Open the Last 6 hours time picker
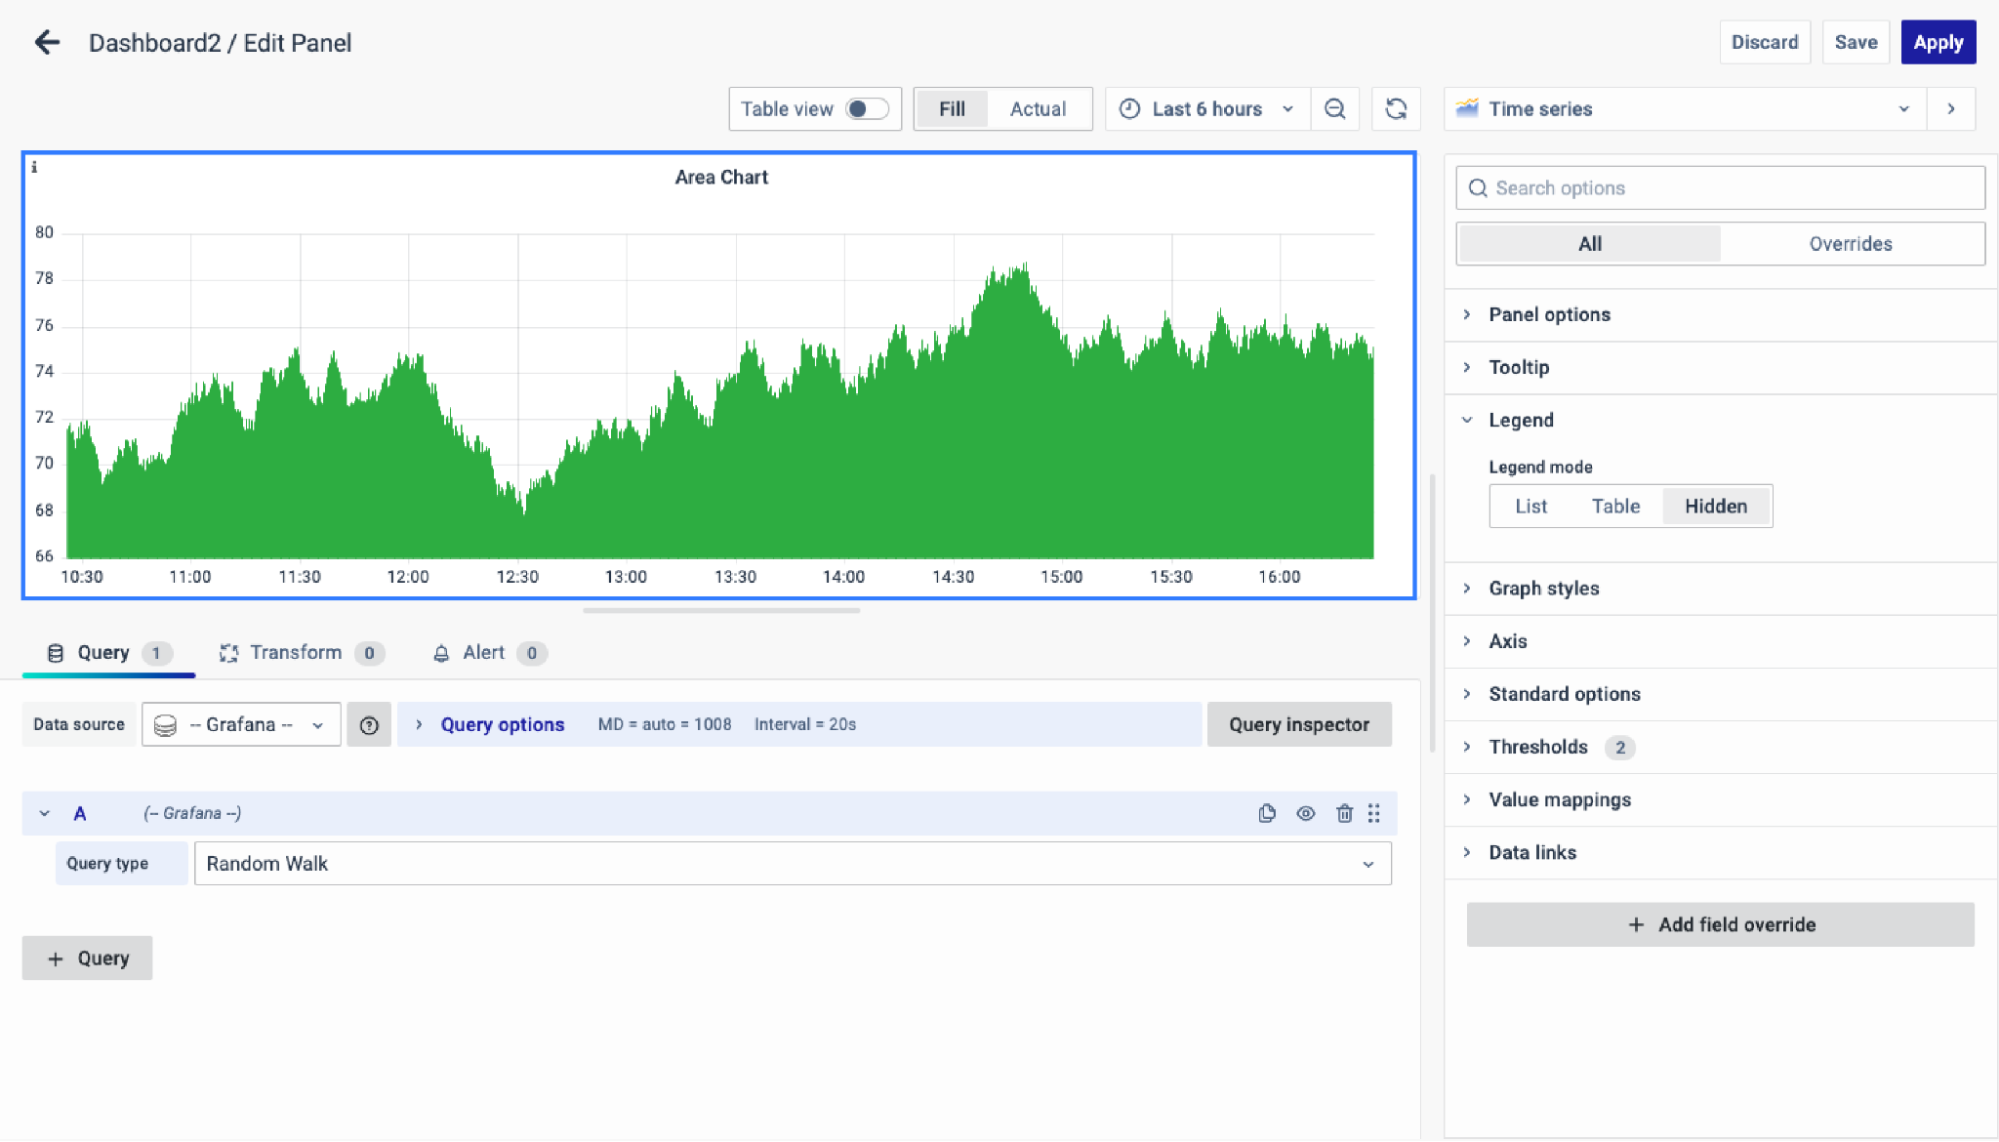Image resolution: width=1999 pixels, height=1142 pixels. click(x=1207, y=109)
